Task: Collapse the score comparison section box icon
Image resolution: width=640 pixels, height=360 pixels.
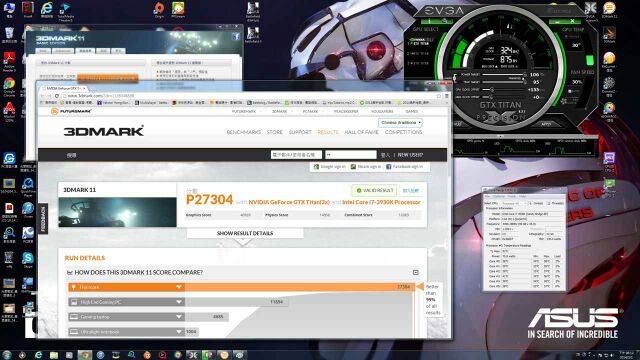Action: point(416,272)
